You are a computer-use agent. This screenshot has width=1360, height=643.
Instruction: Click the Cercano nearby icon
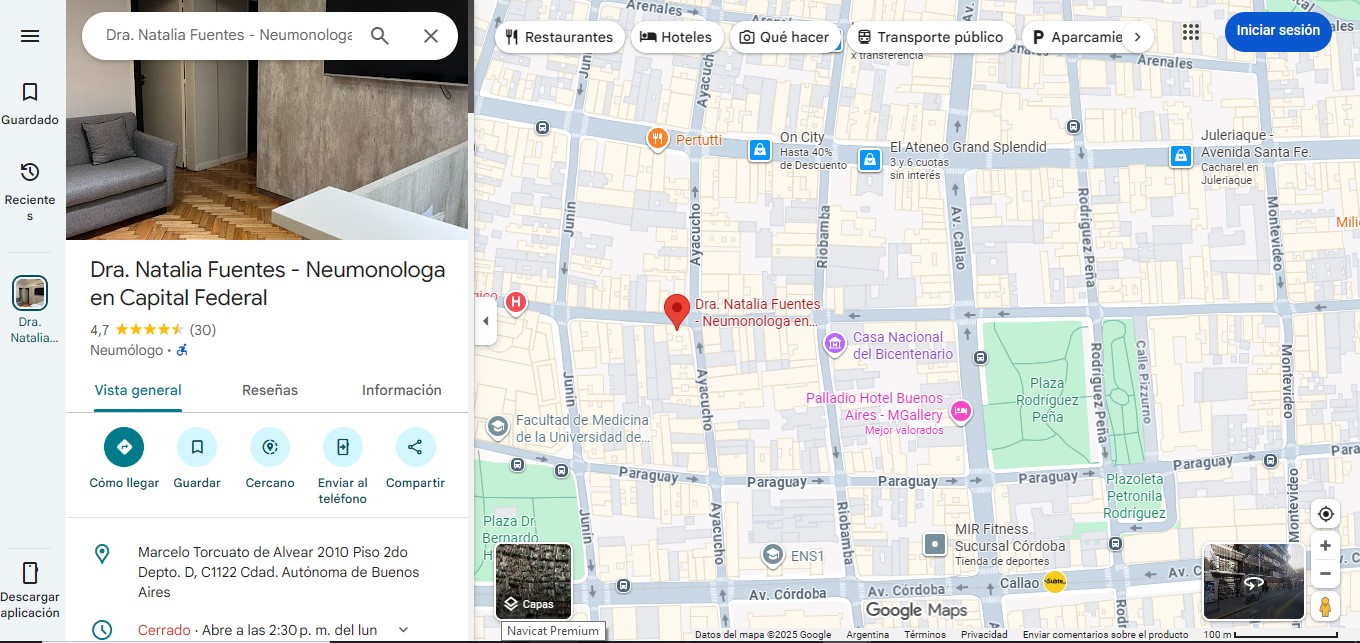tap(270, 447)
